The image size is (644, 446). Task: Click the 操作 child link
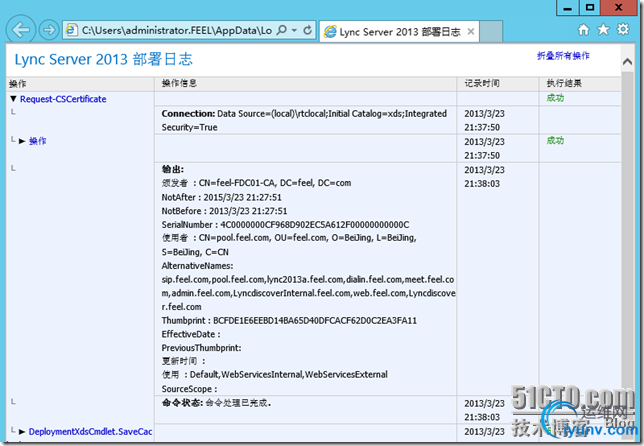tap(37, 141)
